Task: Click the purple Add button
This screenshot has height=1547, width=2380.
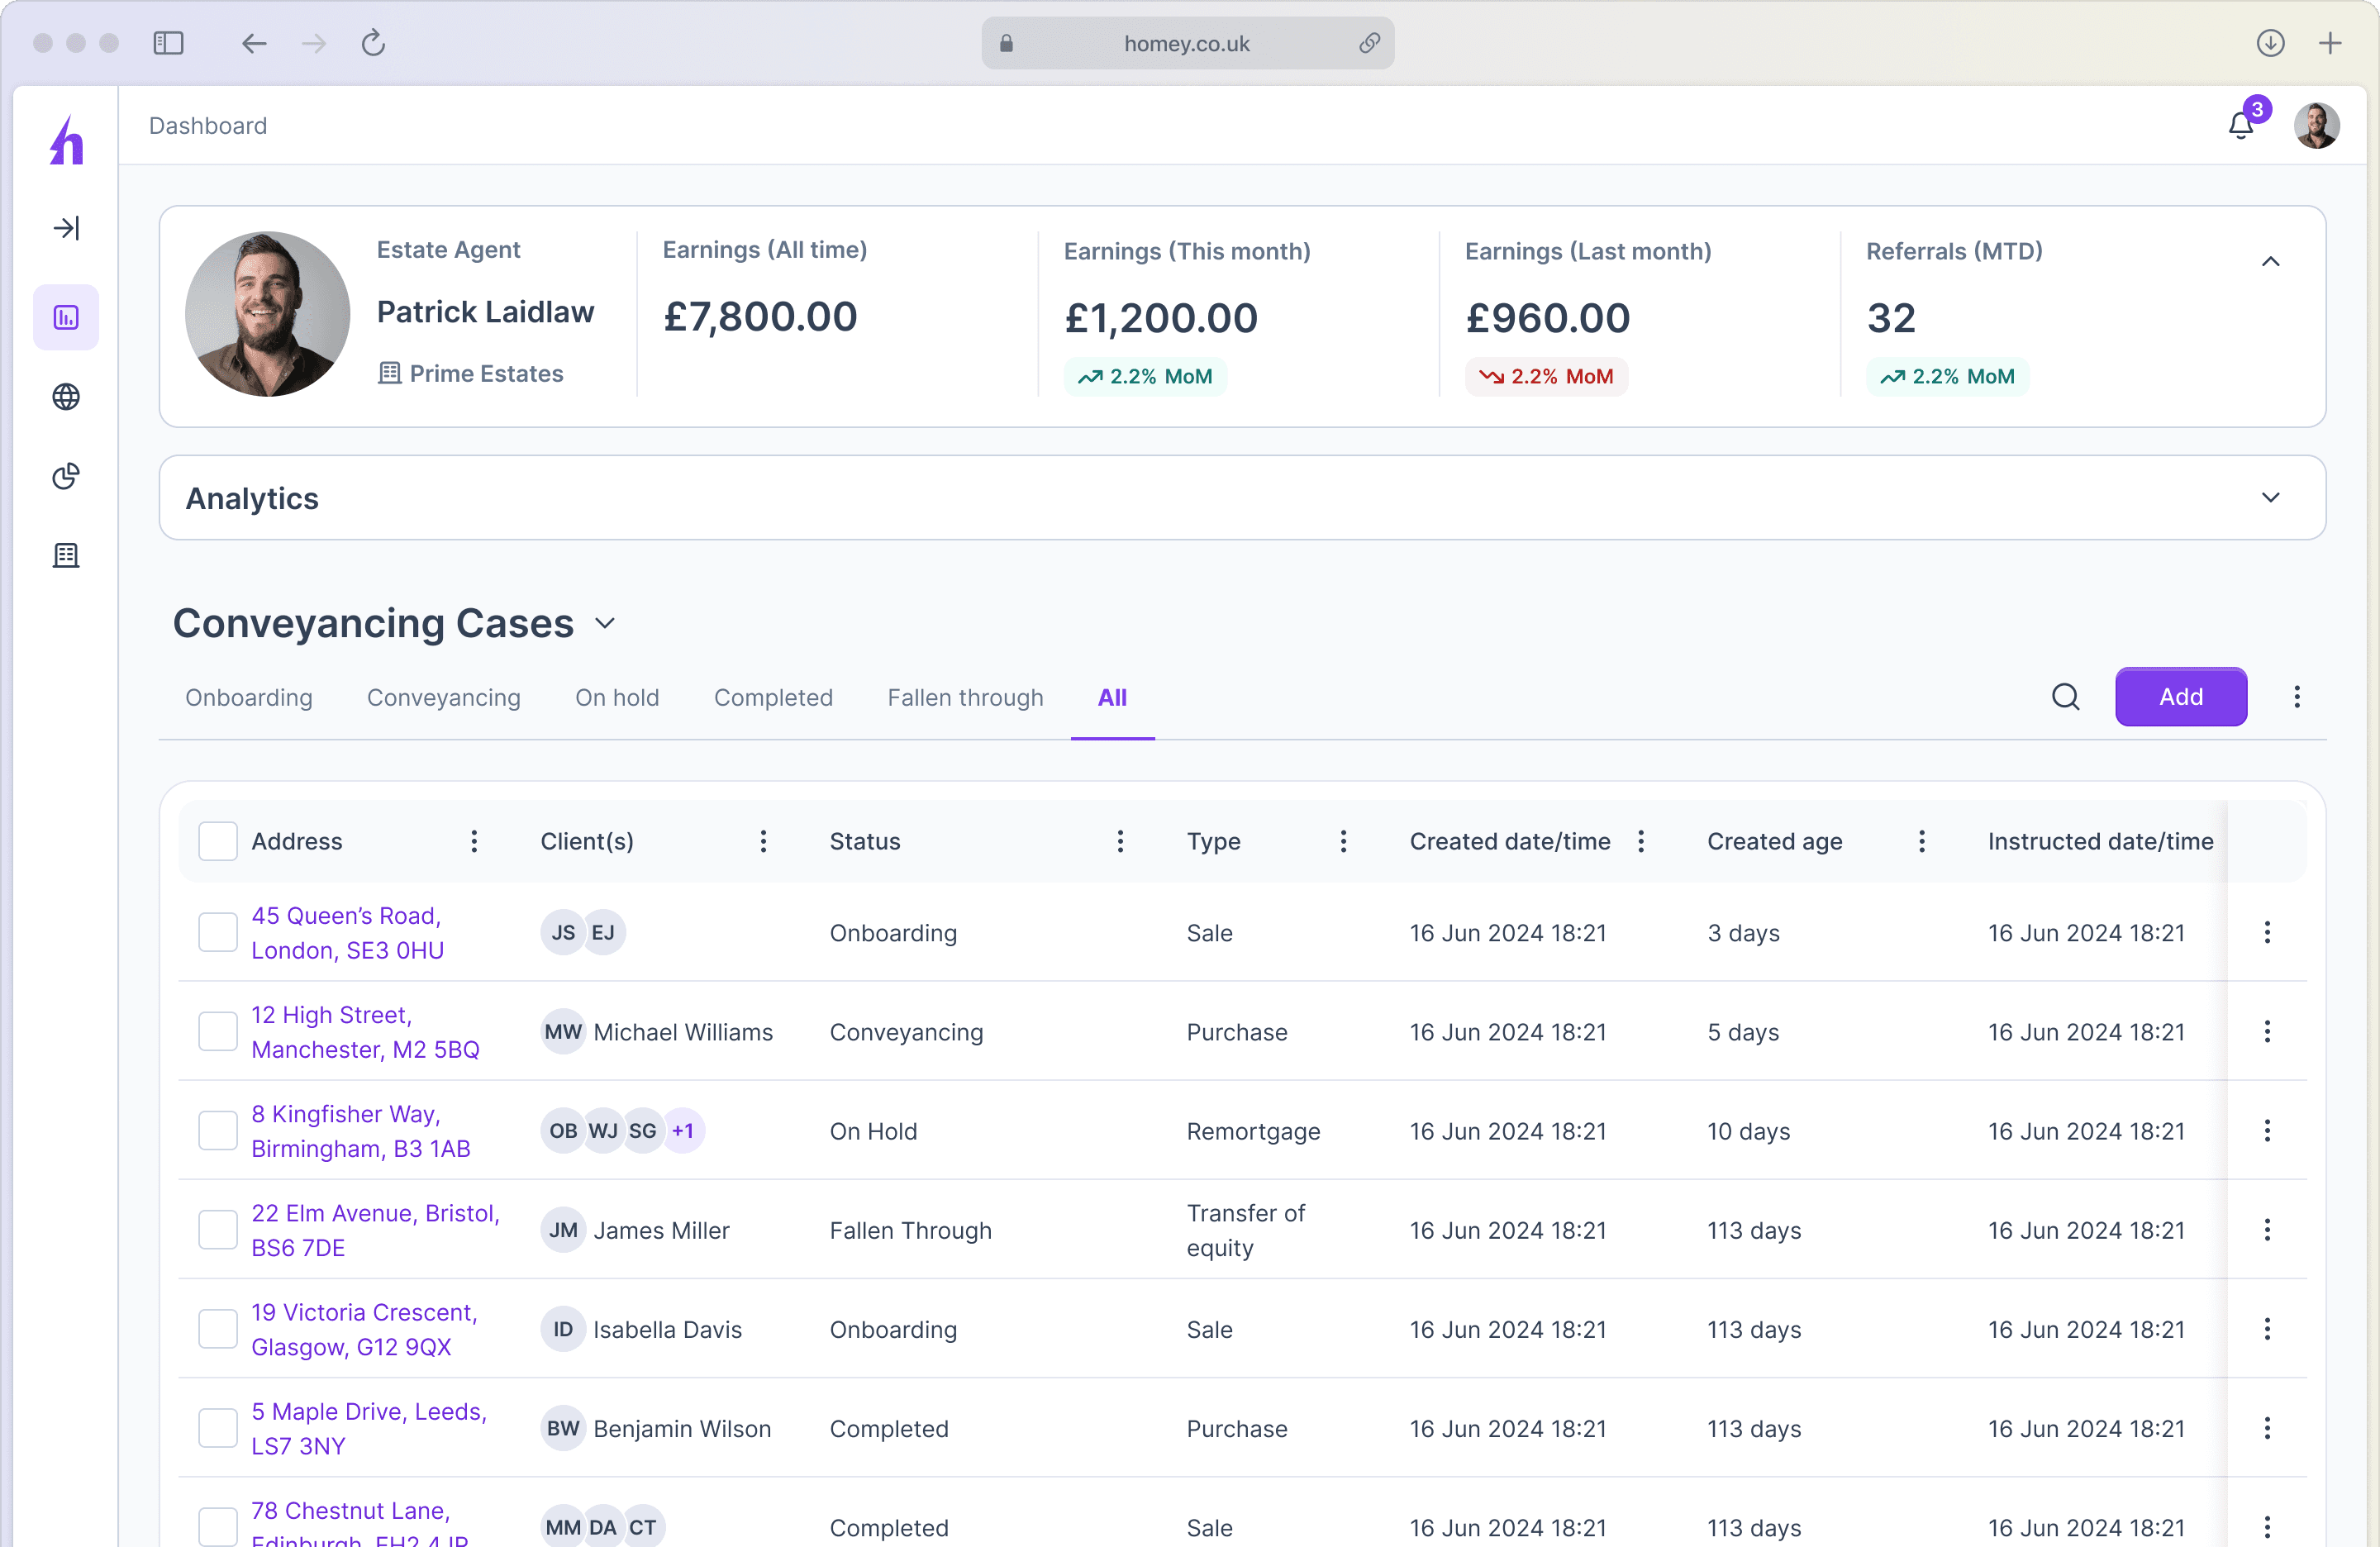Action: tap(2180, 697)
